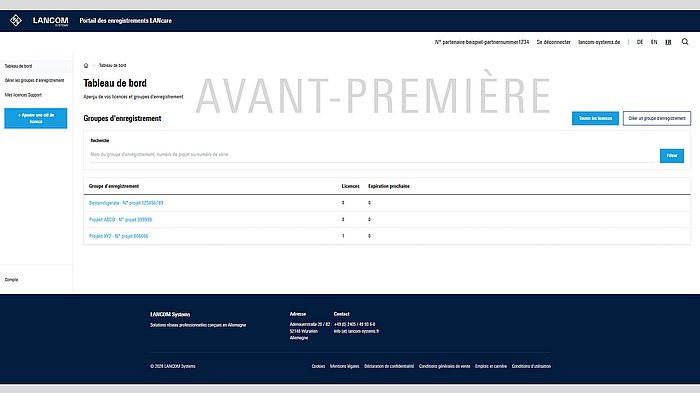This screenshot has height=393, width=700.
Task: Open Mes licences Support in sidebar
Action: click(x=23, y=95)
